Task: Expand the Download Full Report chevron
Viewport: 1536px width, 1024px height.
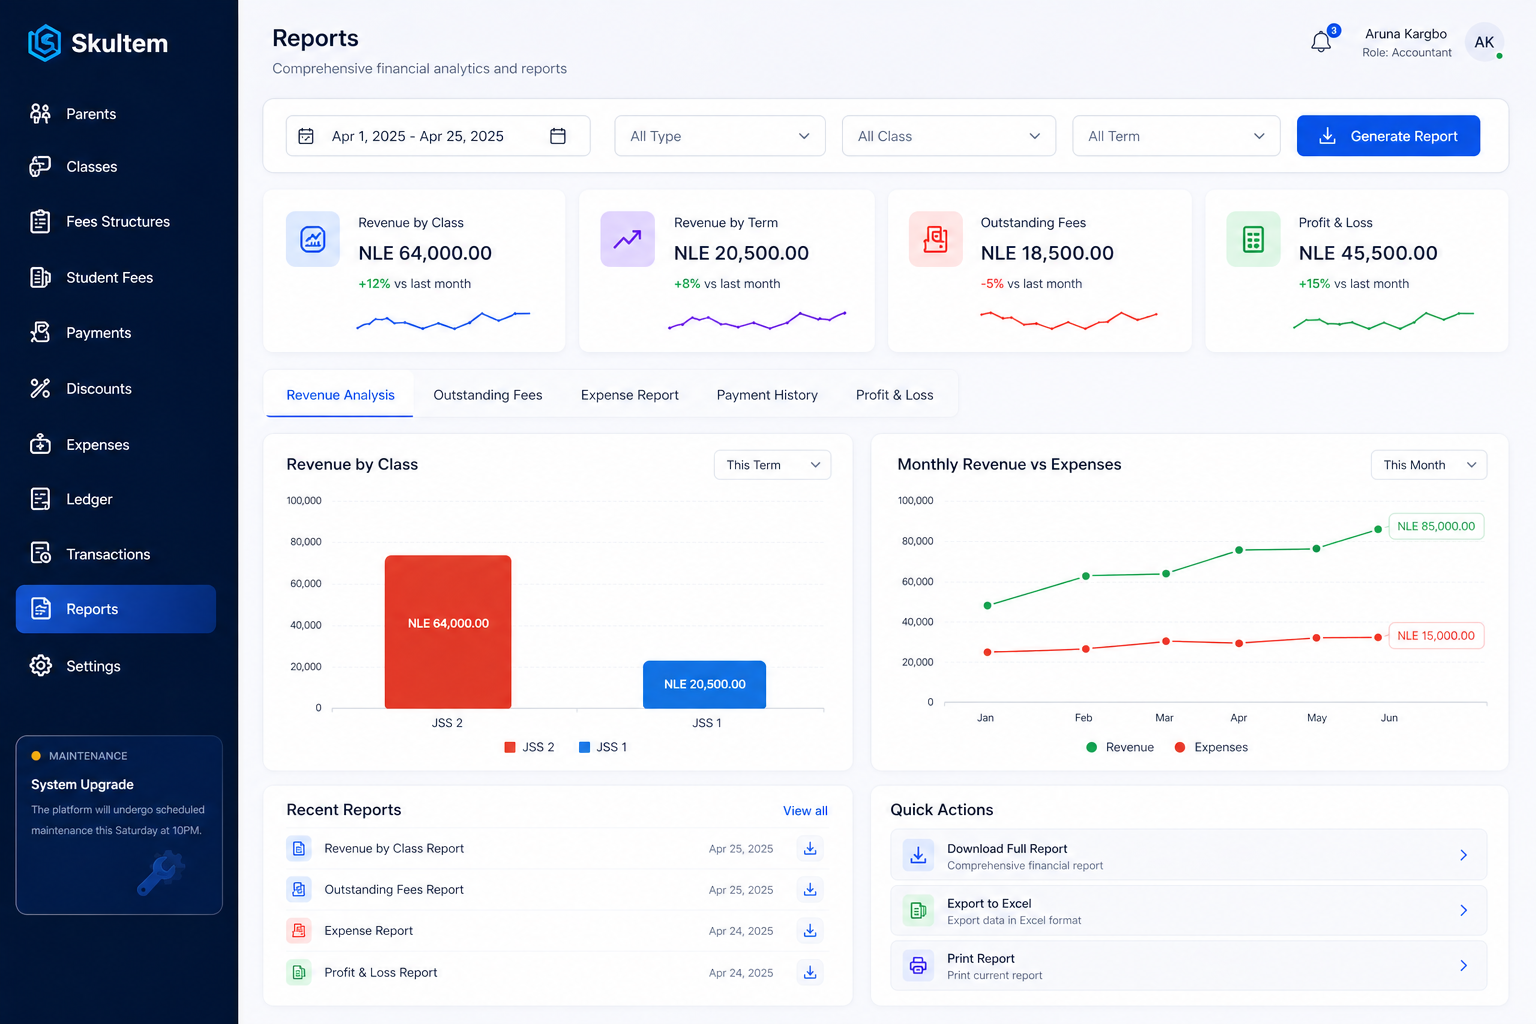Action: click(1463, 855)
